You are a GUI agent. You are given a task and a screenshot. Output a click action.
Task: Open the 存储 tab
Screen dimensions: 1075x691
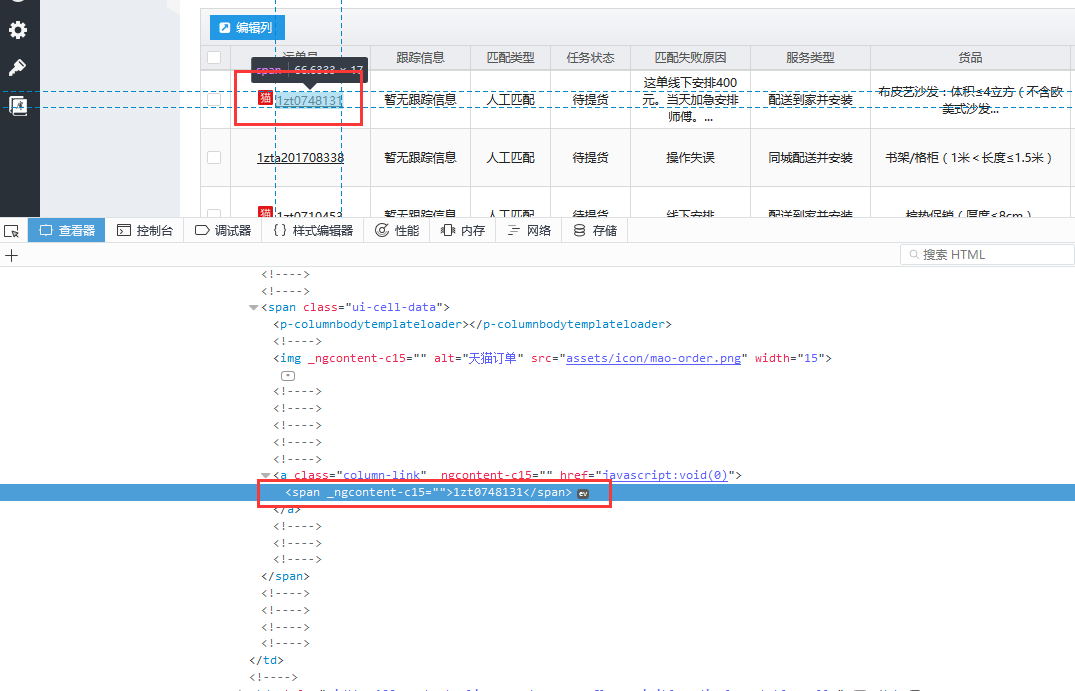tap(594, 230)
